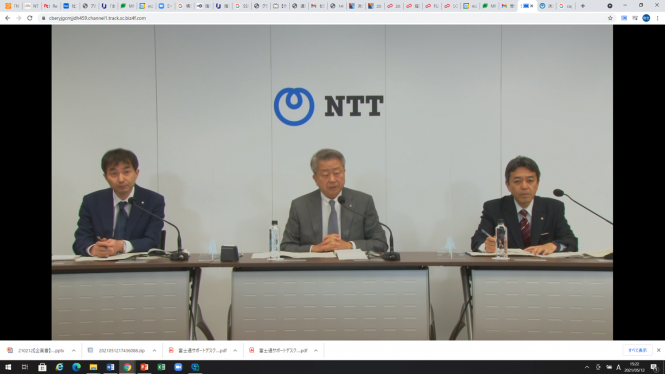This screenshot has height=374, width=665.
Task: Switch to the first browser tab
Action: click(12, 6)
